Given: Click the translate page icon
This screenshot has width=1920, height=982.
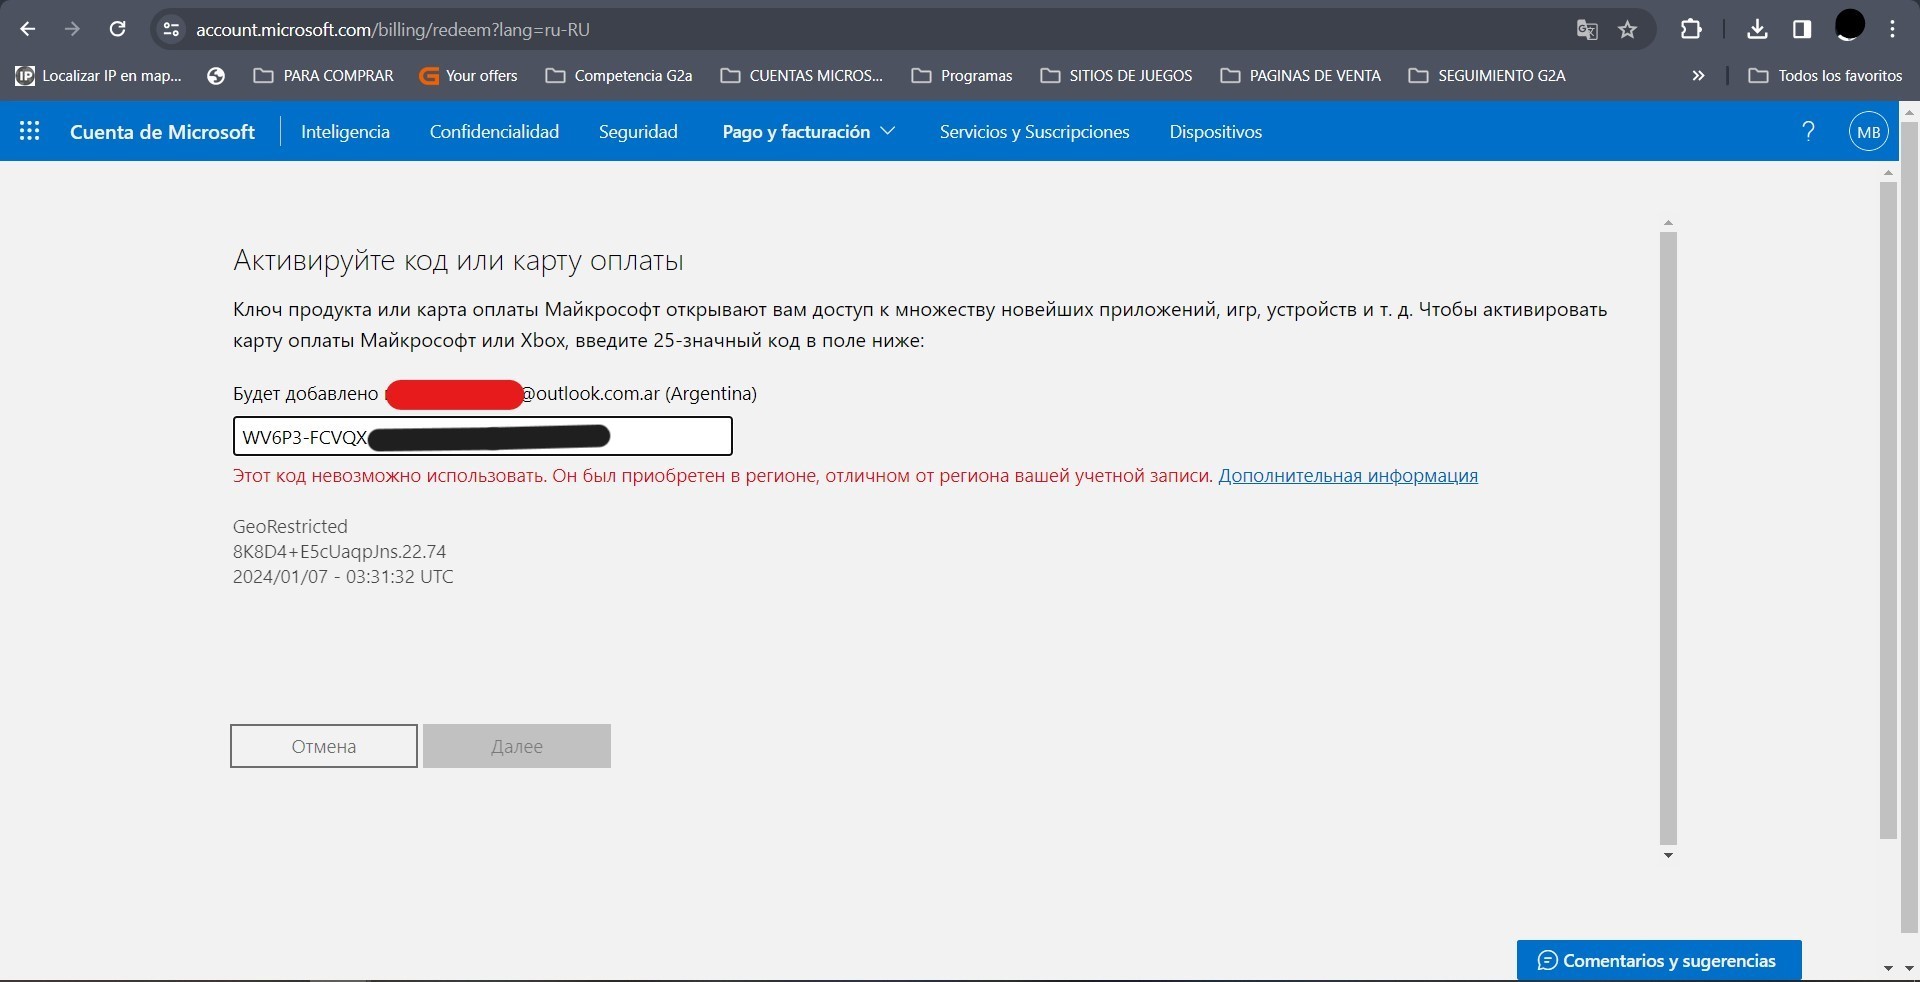Looking at the screenshot, I should tap(1586, 30).
